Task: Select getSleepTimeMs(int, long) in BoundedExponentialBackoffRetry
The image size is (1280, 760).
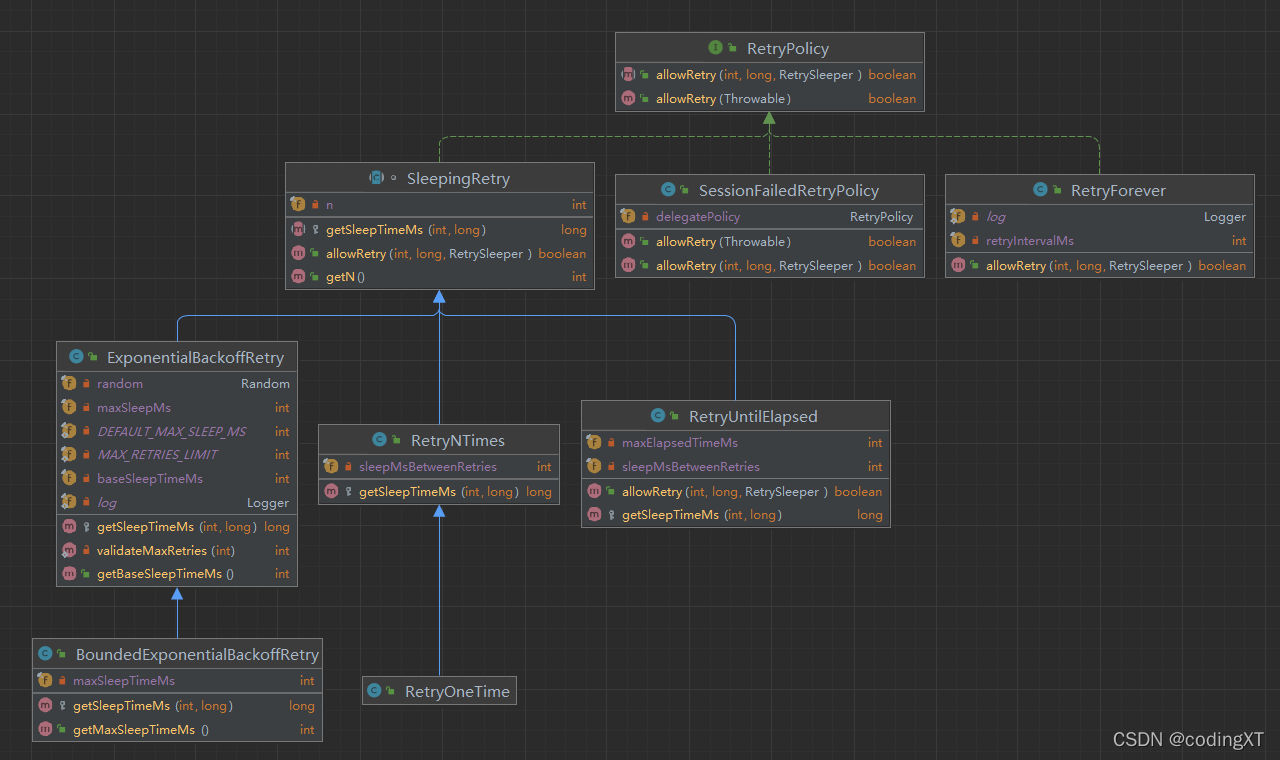Action: click(153, 705)
